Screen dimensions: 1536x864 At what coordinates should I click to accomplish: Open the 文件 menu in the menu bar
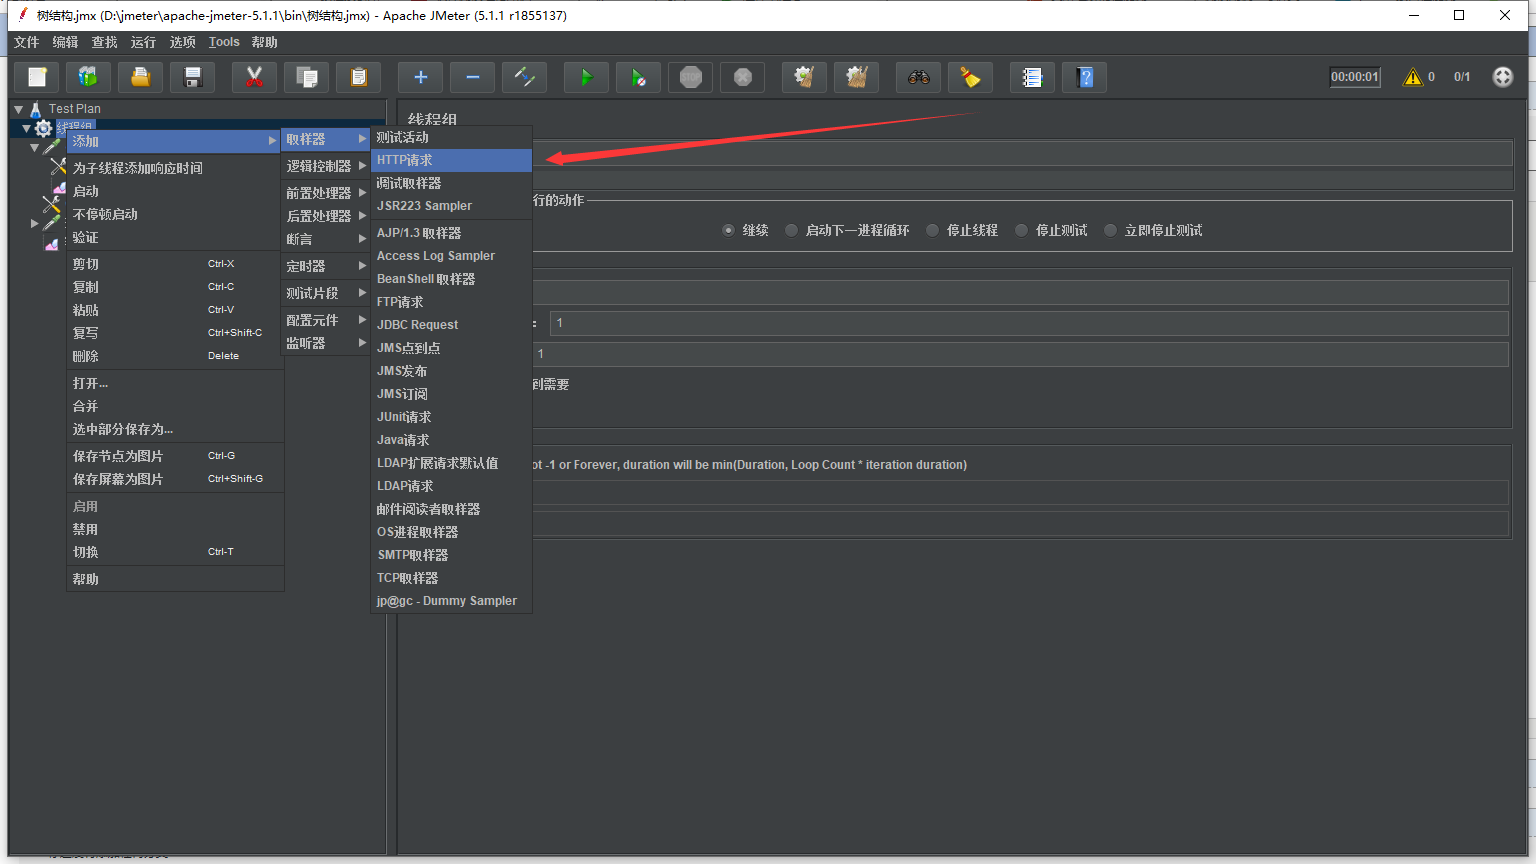click(x=26, y=42)
